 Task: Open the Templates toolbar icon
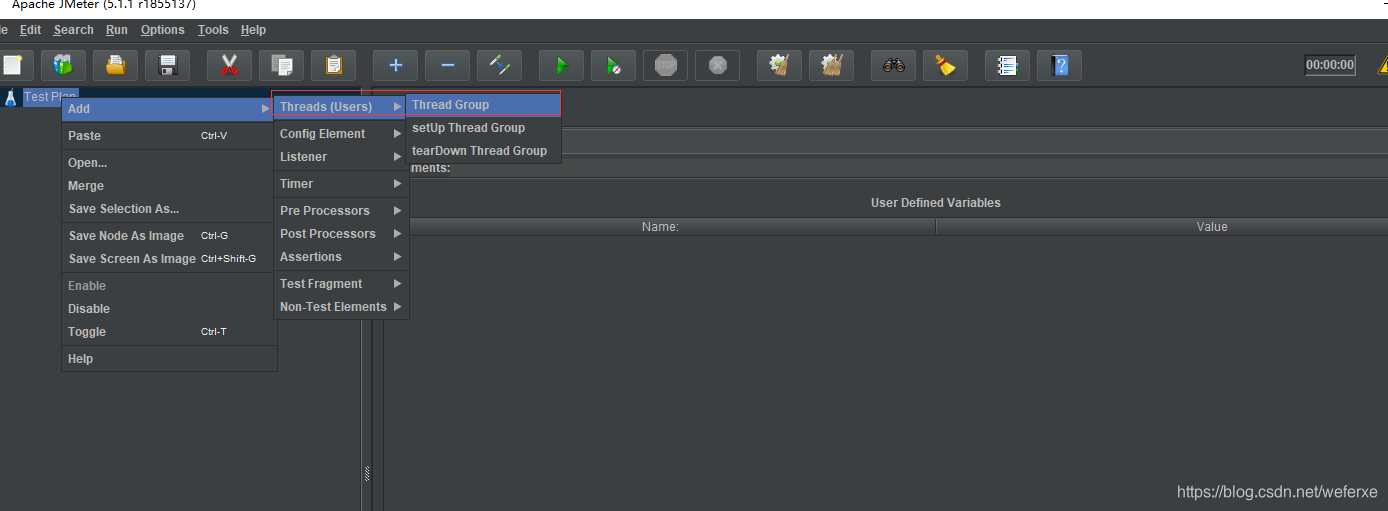[x=64, y=66]
